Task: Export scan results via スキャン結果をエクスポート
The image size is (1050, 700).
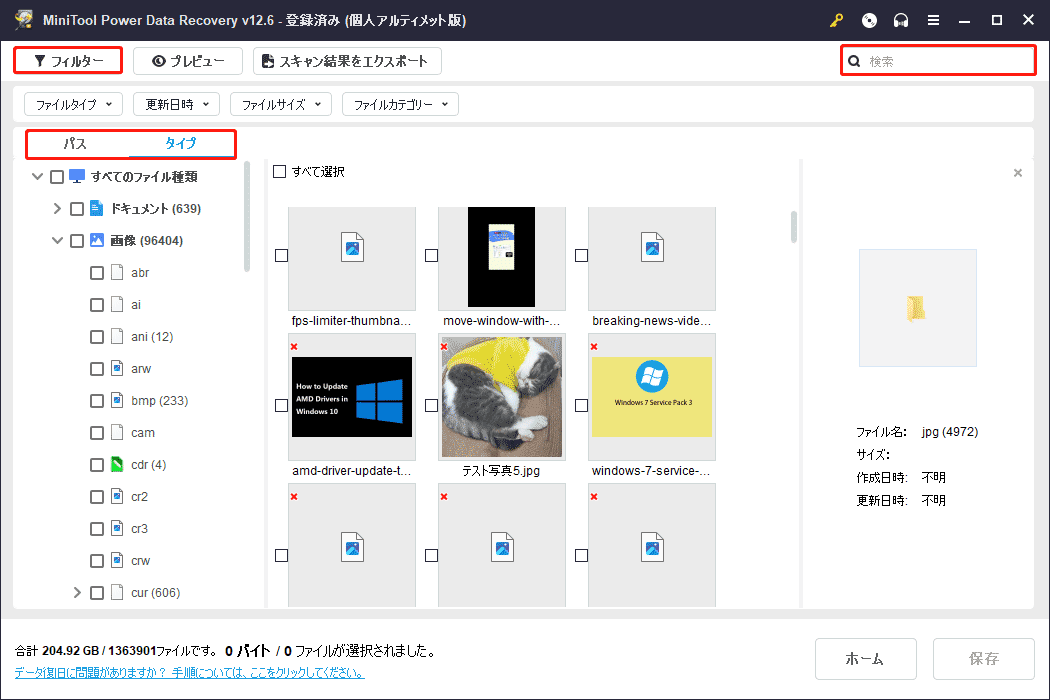Action: (x=347, y=60)
